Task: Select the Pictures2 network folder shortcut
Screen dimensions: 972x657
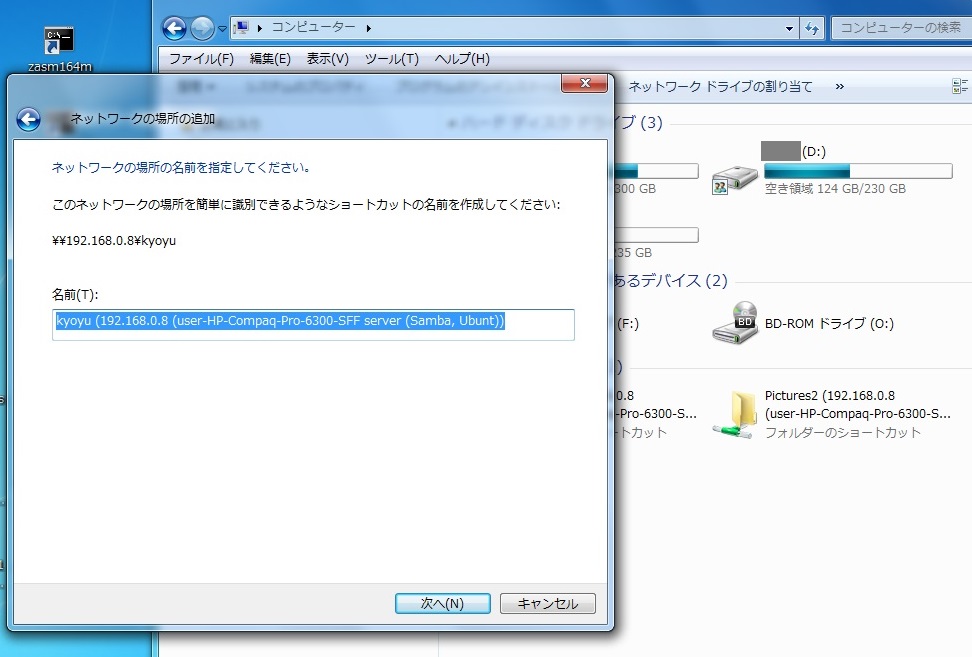Action: [x=734, y=414]
